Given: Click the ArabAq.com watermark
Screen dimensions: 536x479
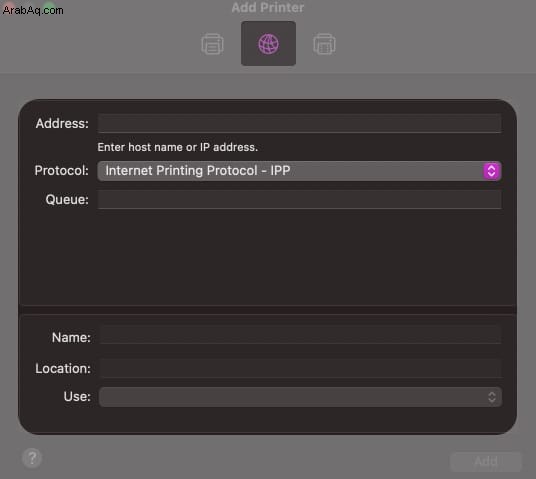Looking at the screenshot, I should [33, 10].
